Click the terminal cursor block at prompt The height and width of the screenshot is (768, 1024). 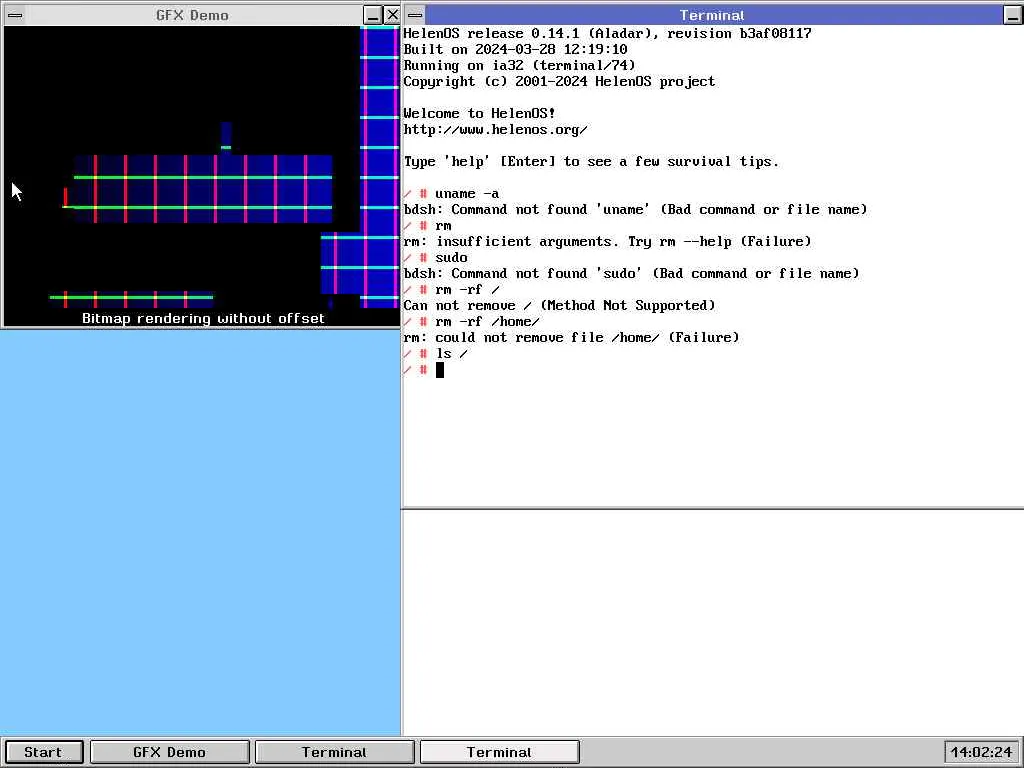point(440,370)
